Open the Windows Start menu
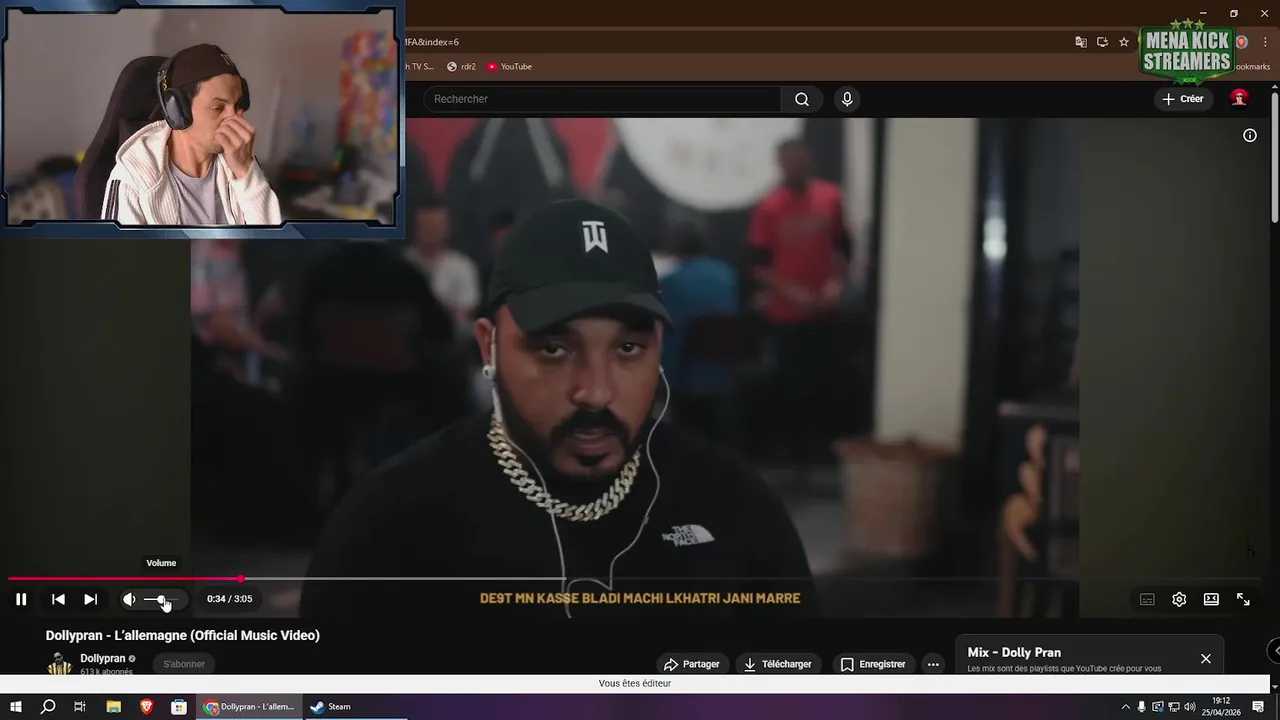The height and width of the screenshot is (720, 1280). pyautogui.click(x=16, y=707)
